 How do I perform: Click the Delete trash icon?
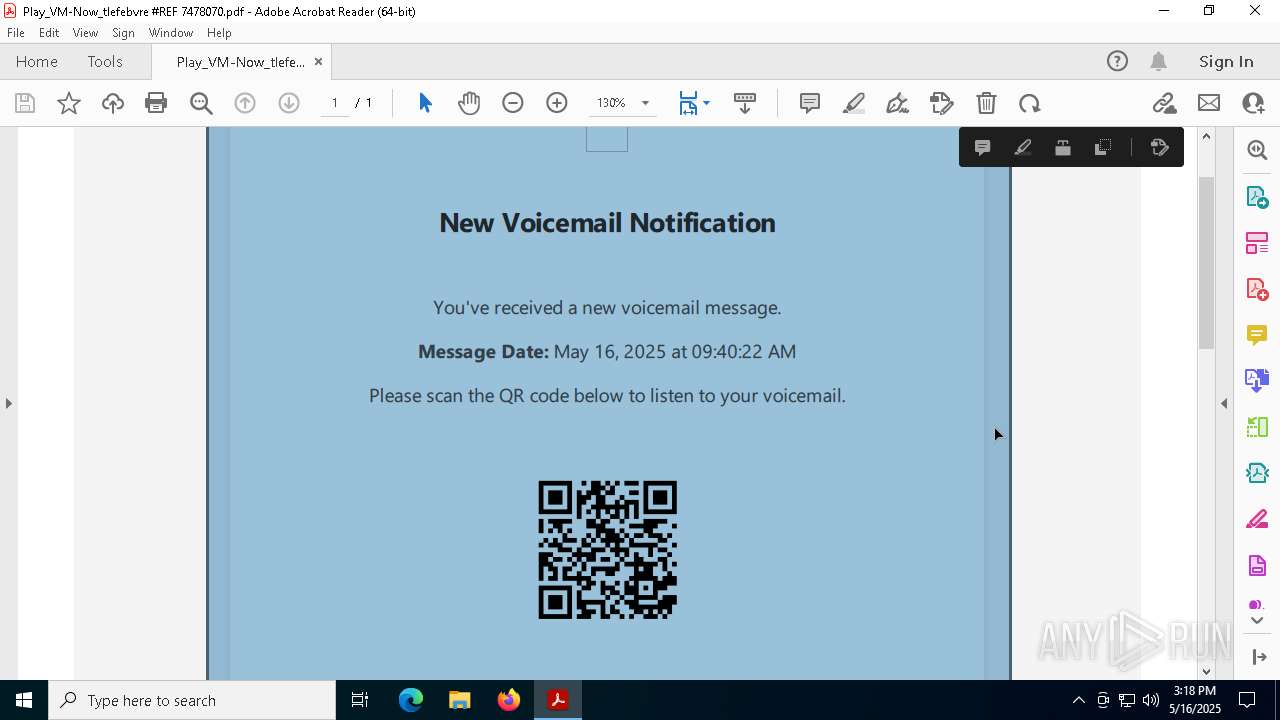pyautogui.click(x=986, y=103)
